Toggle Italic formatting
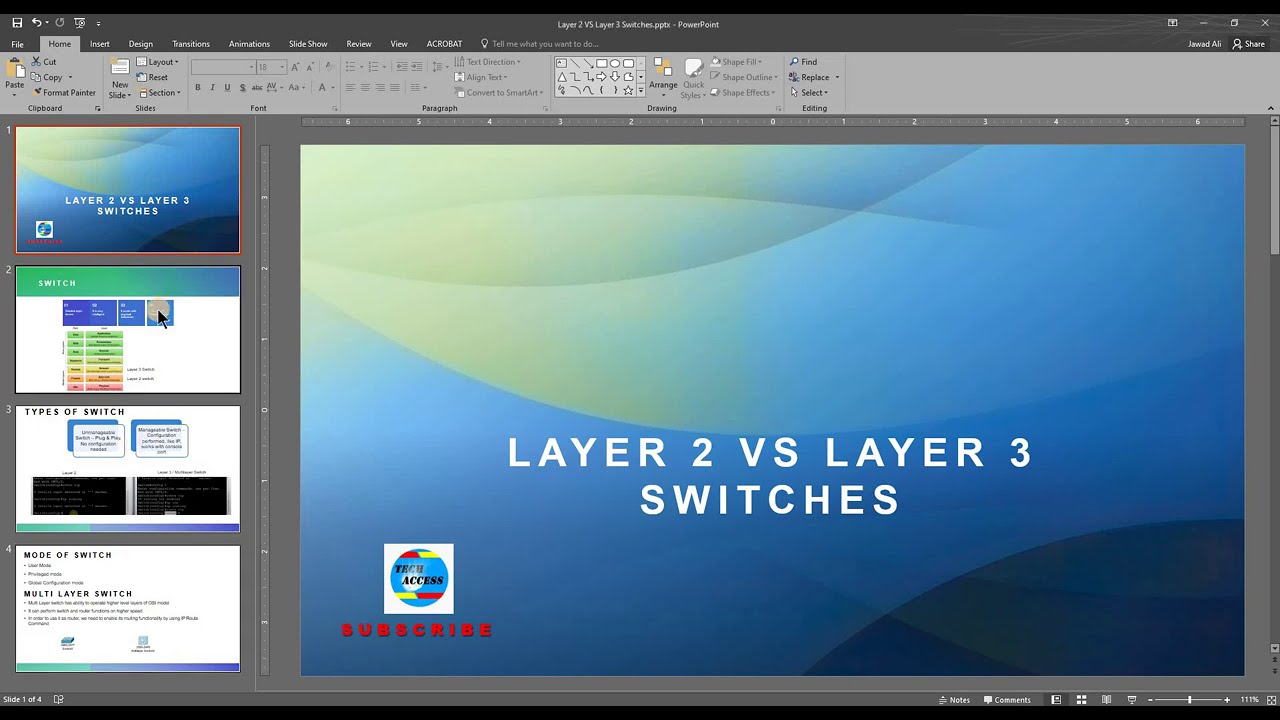Screen dimensions: 1280x720 pyautogui.click(x=212, y=87)
